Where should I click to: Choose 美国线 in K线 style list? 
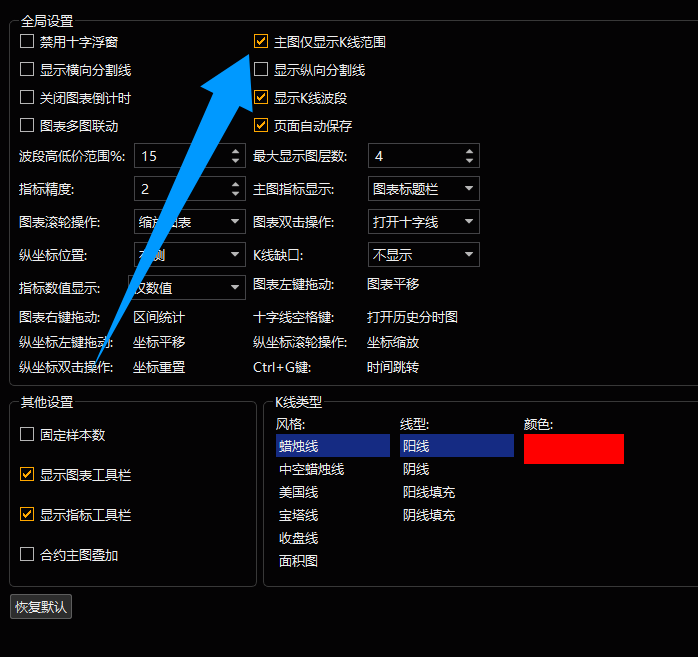(299, 492)
